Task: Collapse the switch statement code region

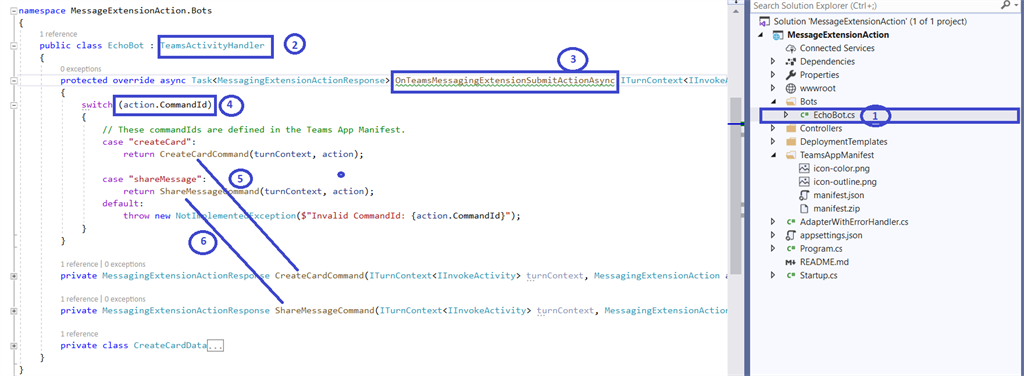Action: click(x=13, y=104)
